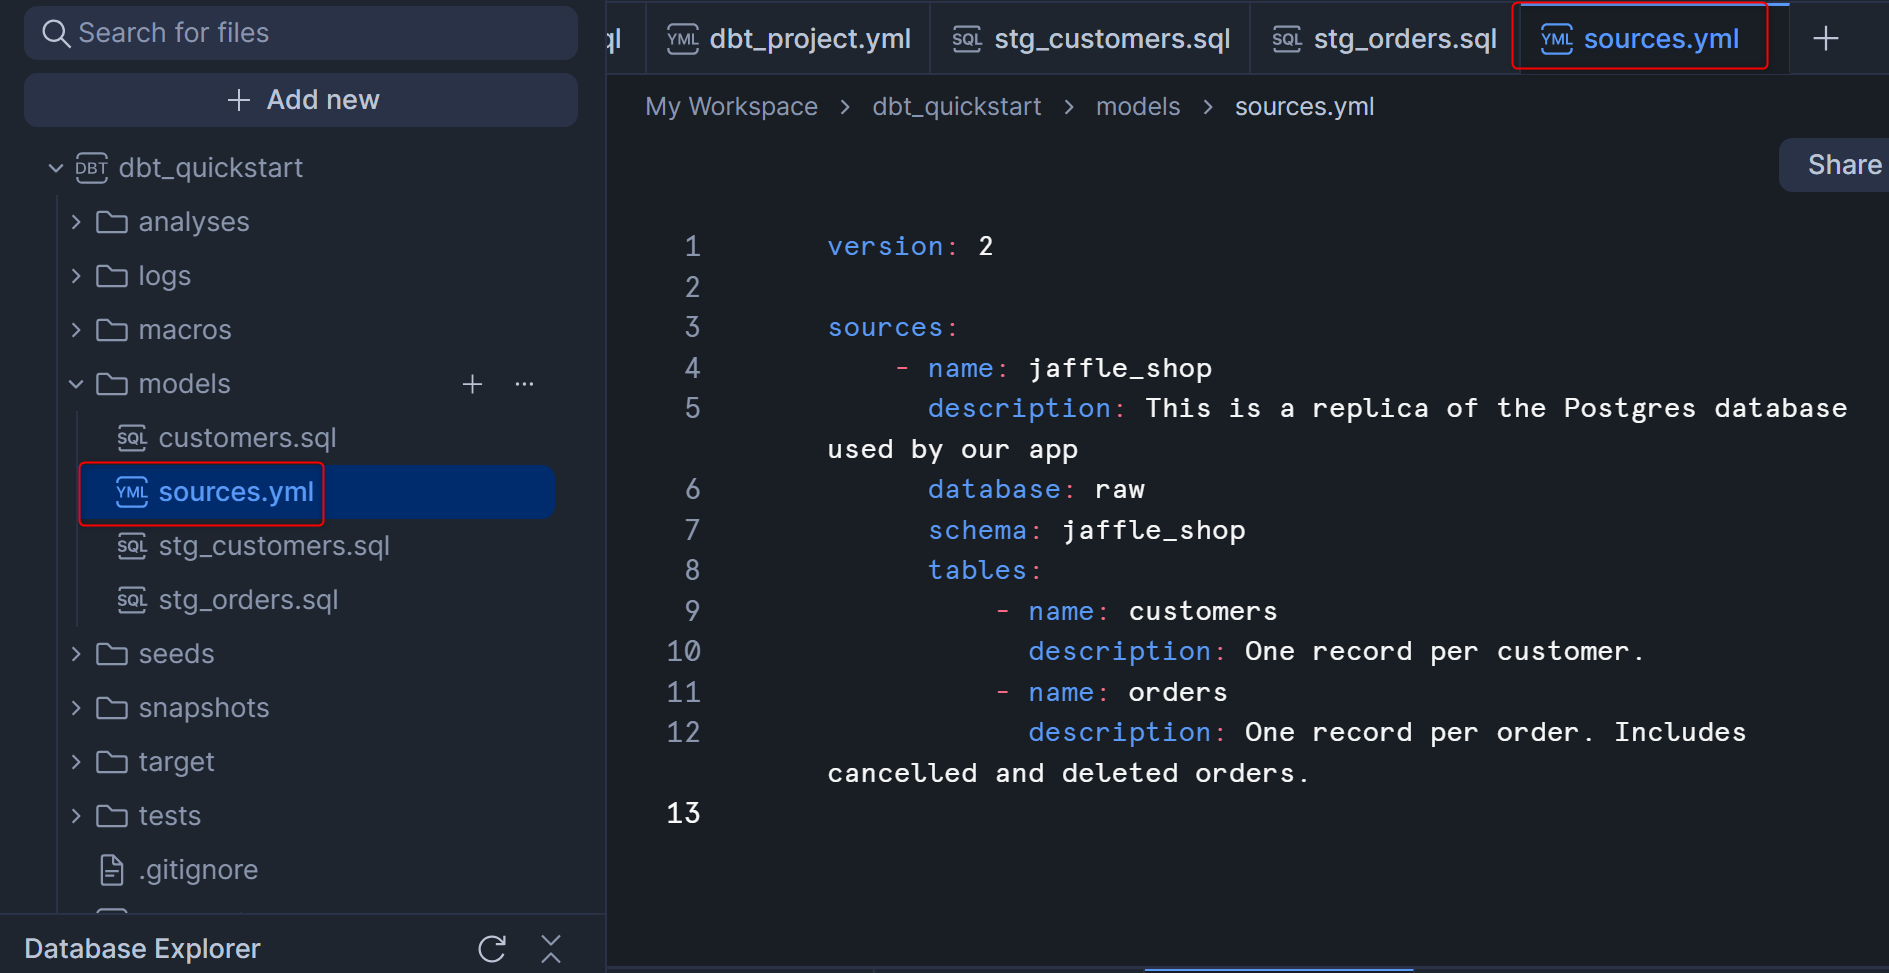Click the plus icon beside models folder
Viewport: 1889px width, 973px height.
pos(472,384)
